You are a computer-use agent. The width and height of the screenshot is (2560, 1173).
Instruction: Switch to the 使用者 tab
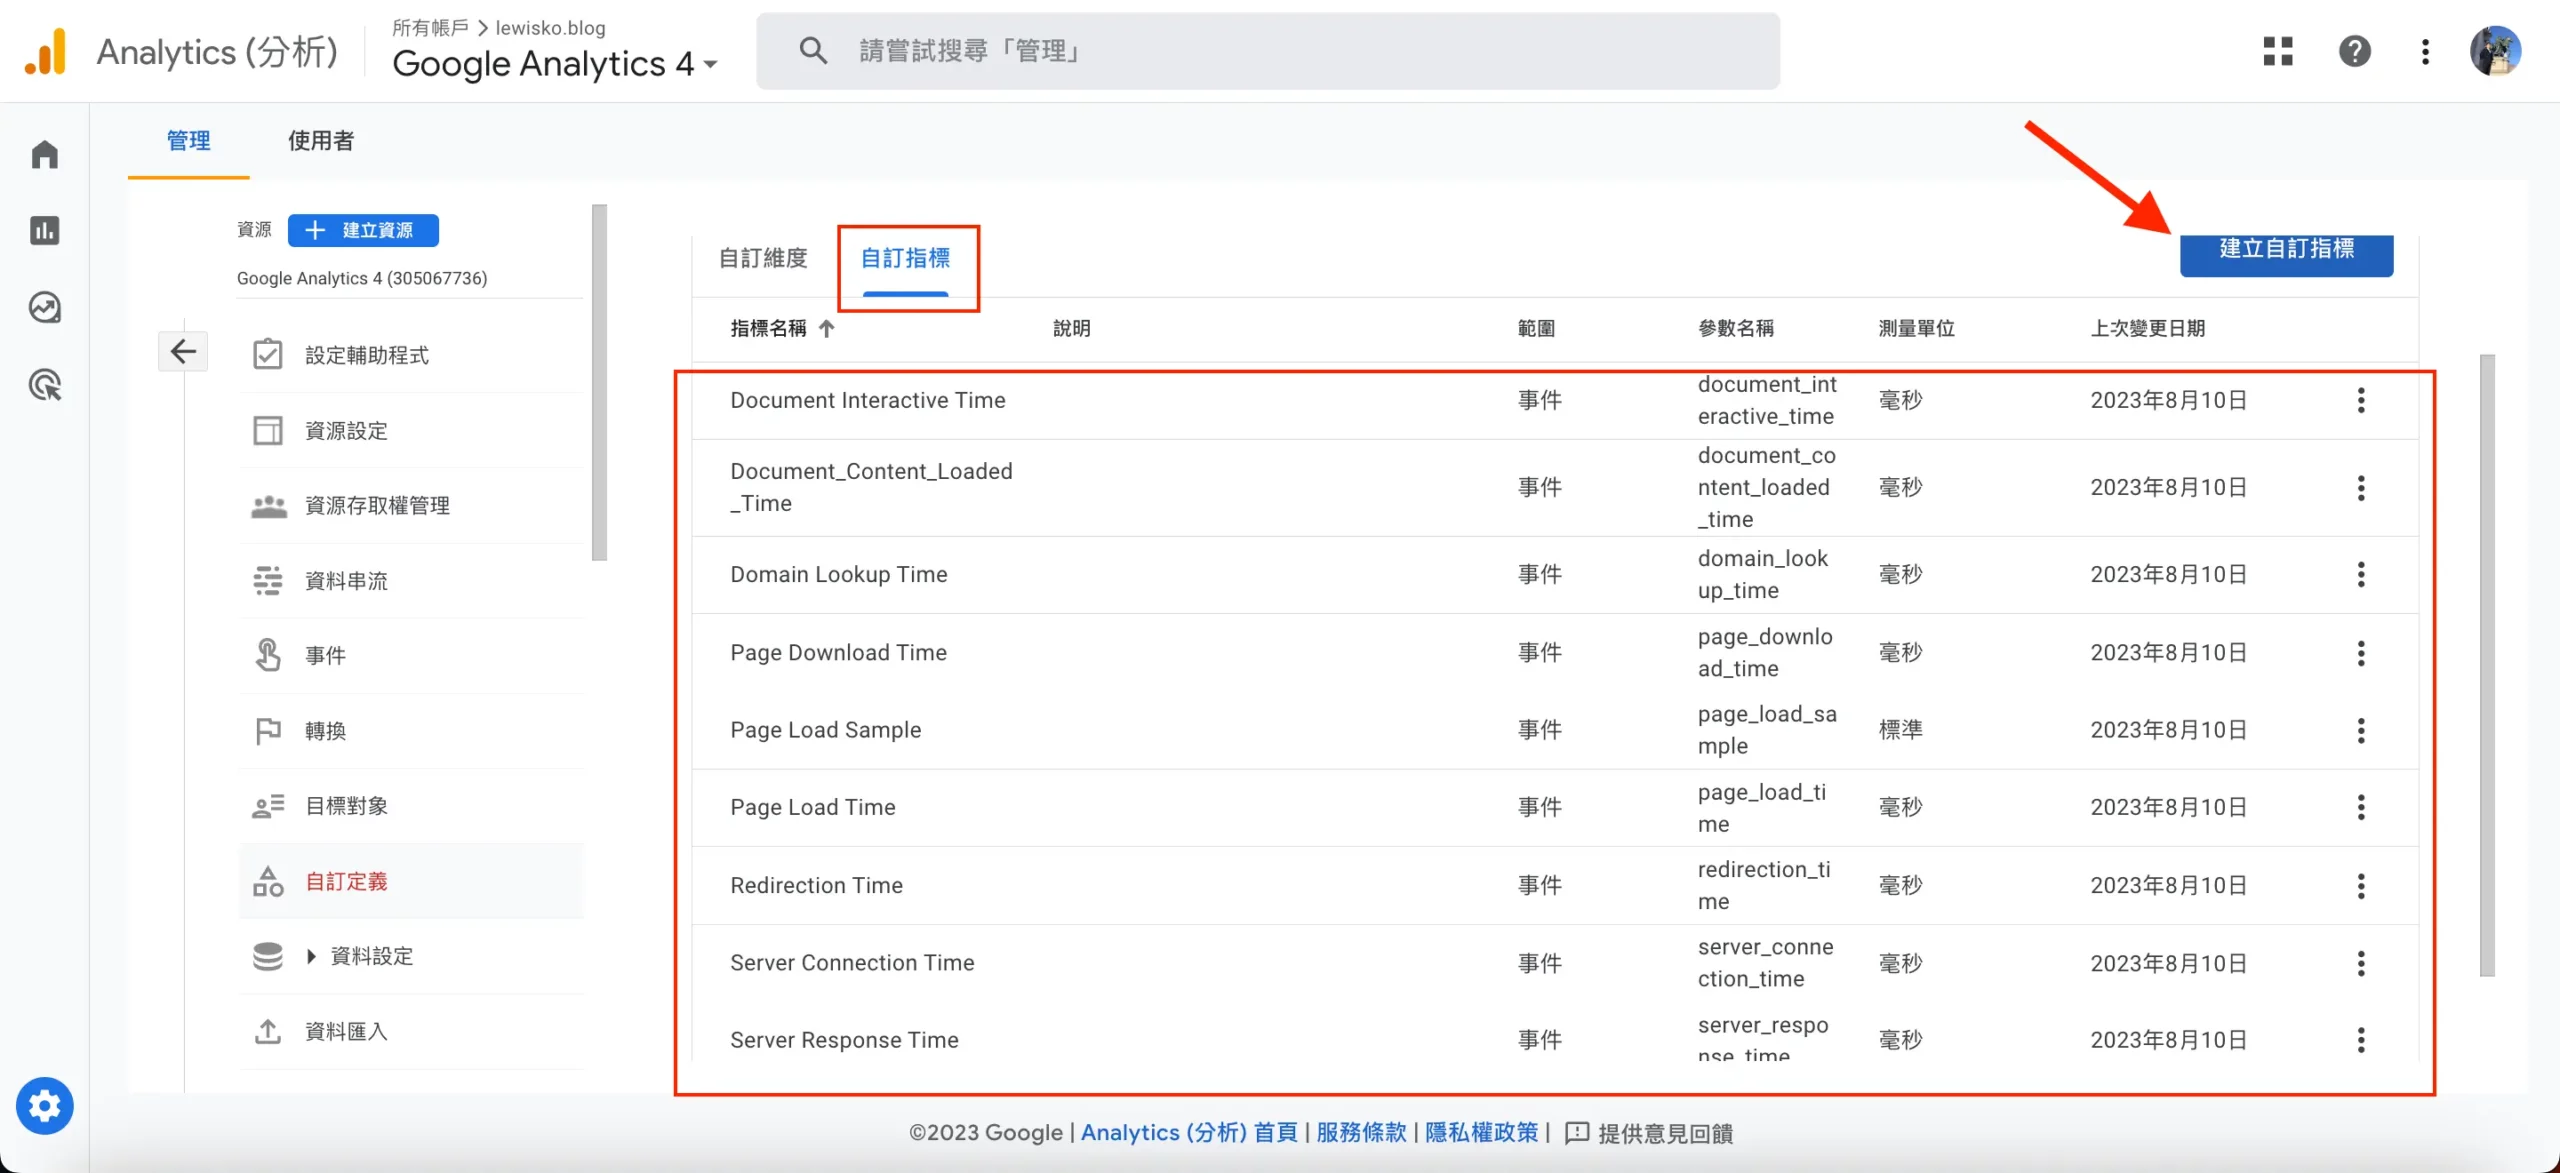(x=321, y=141)
